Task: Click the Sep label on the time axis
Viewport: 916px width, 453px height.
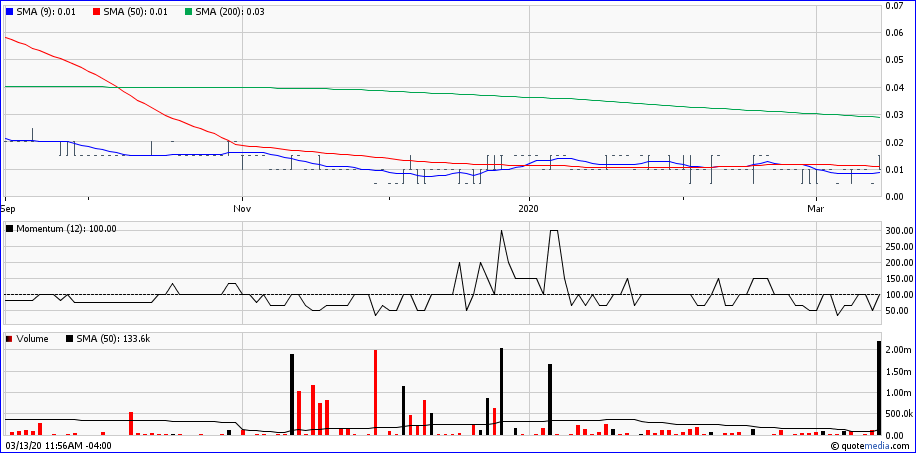Action: 8,209
